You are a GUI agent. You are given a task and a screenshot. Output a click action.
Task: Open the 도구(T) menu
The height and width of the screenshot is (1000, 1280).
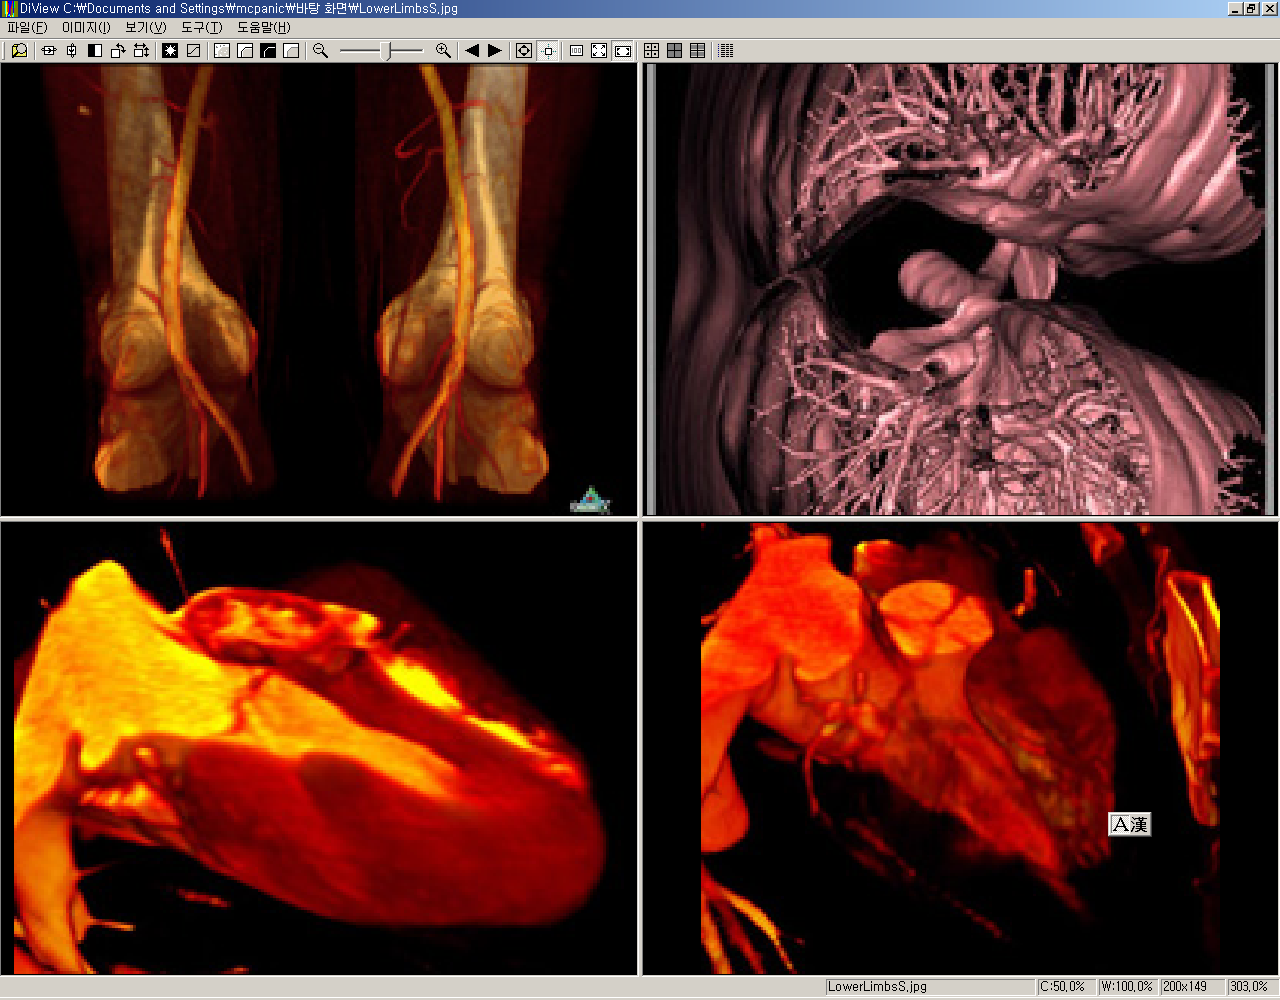pyautogui.click(x=201, y=28)
